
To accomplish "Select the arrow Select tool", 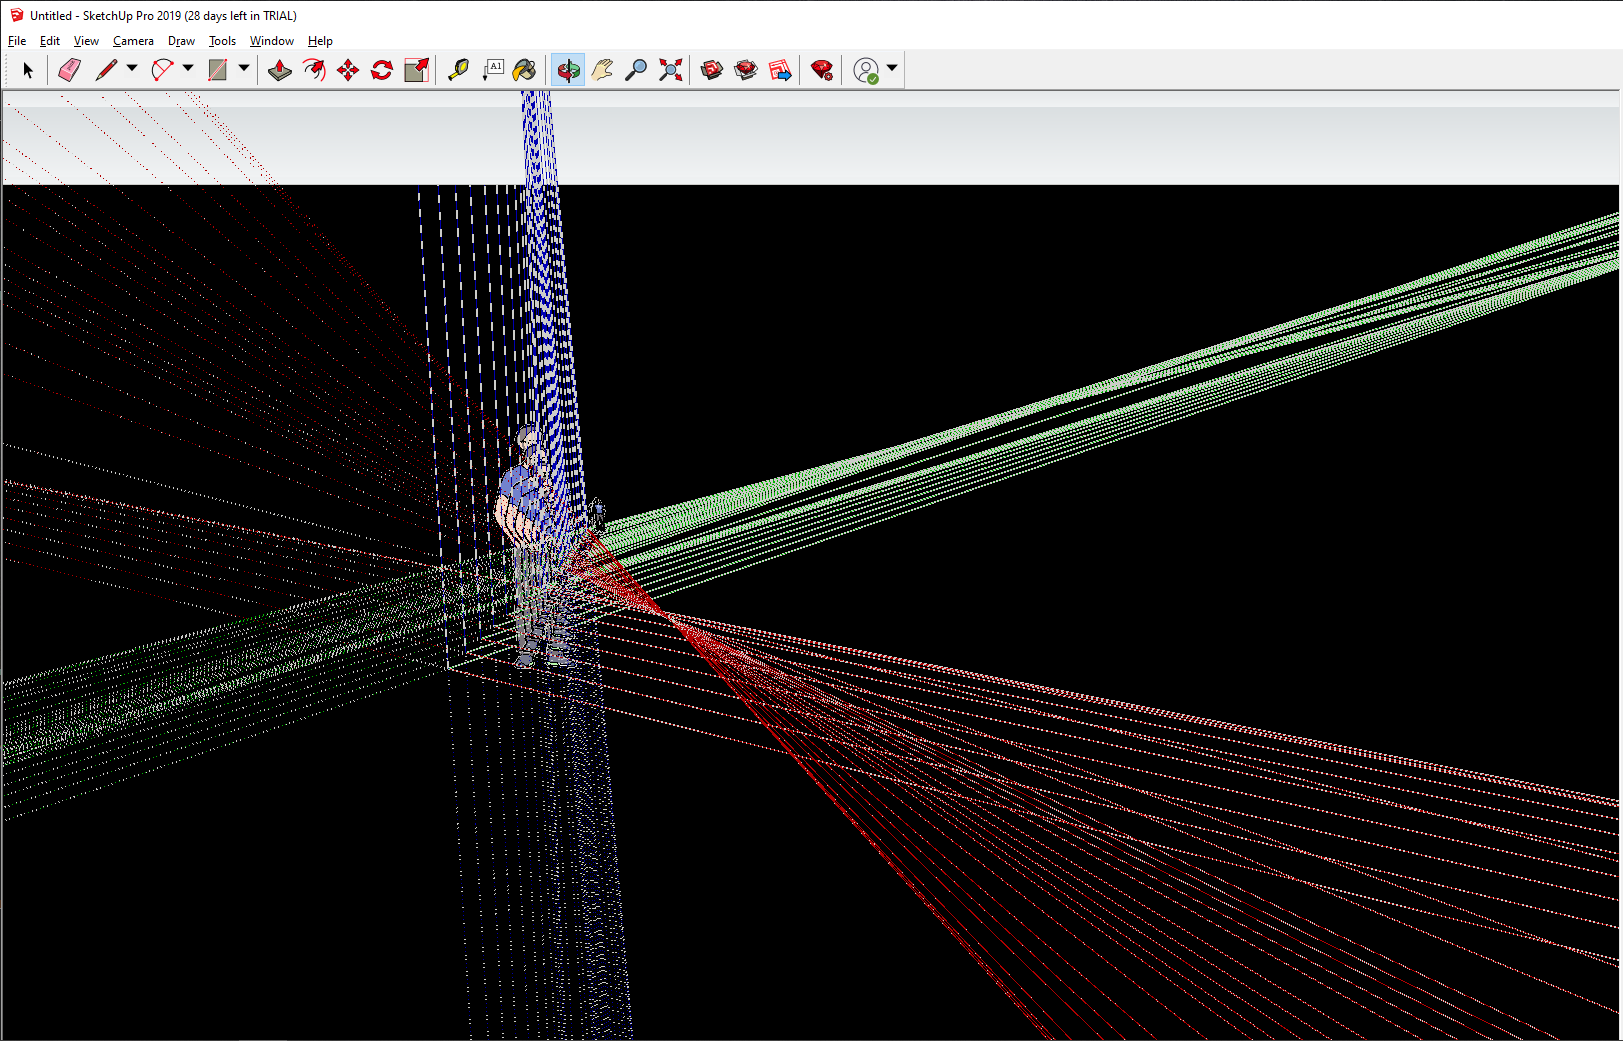I will 28,70.
